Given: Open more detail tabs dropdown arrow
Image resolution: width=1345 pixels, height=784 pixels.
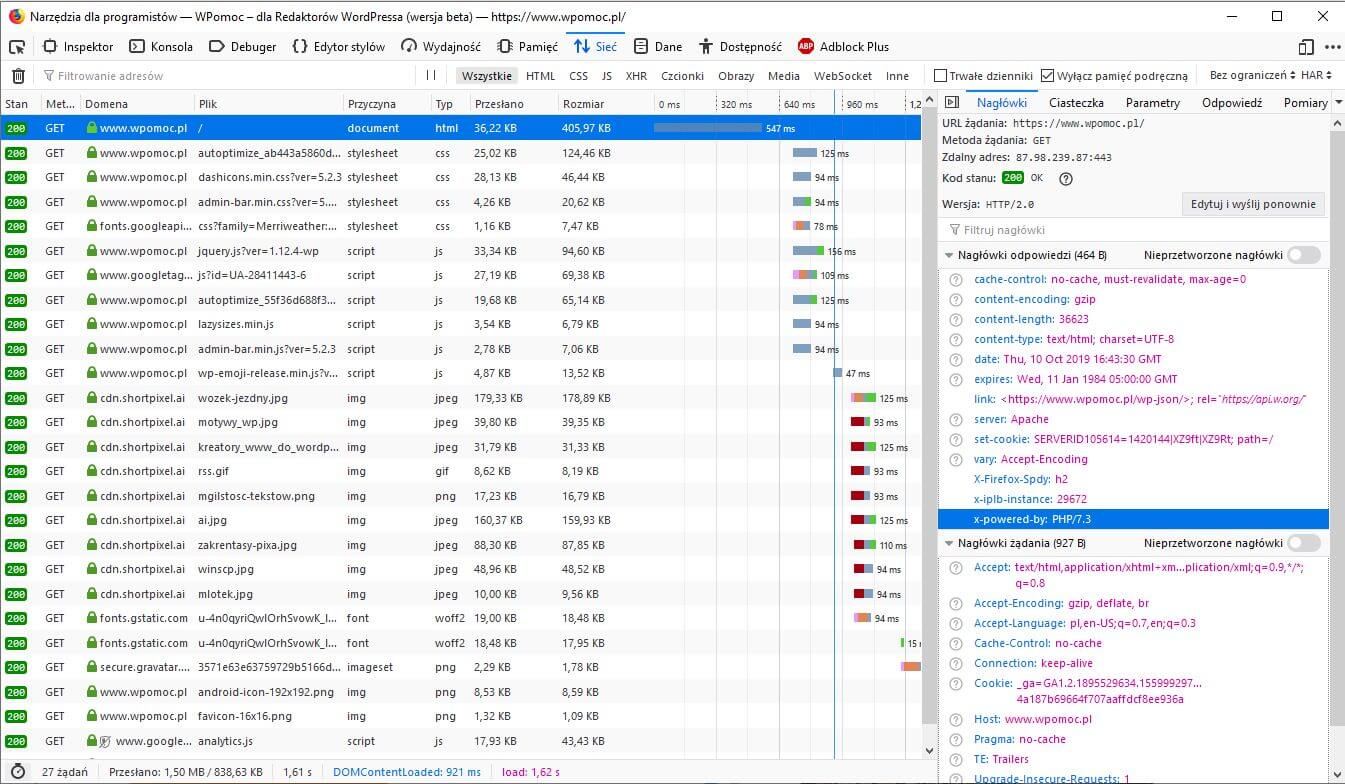Looking at the screenshot, I should pyautogui.click(x=1337, y=103).
